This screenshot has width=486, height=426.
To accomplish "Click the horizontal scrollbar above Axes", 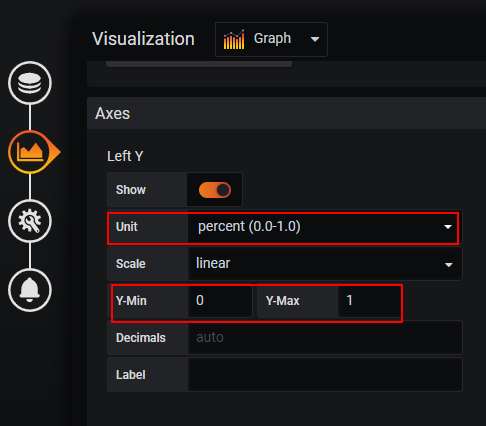I will 199,64.
